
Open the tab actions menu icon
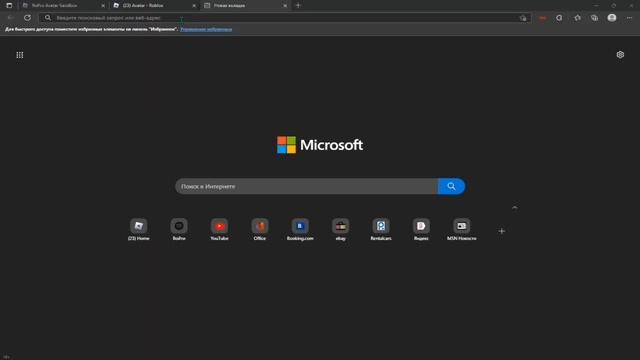(9, 5)
